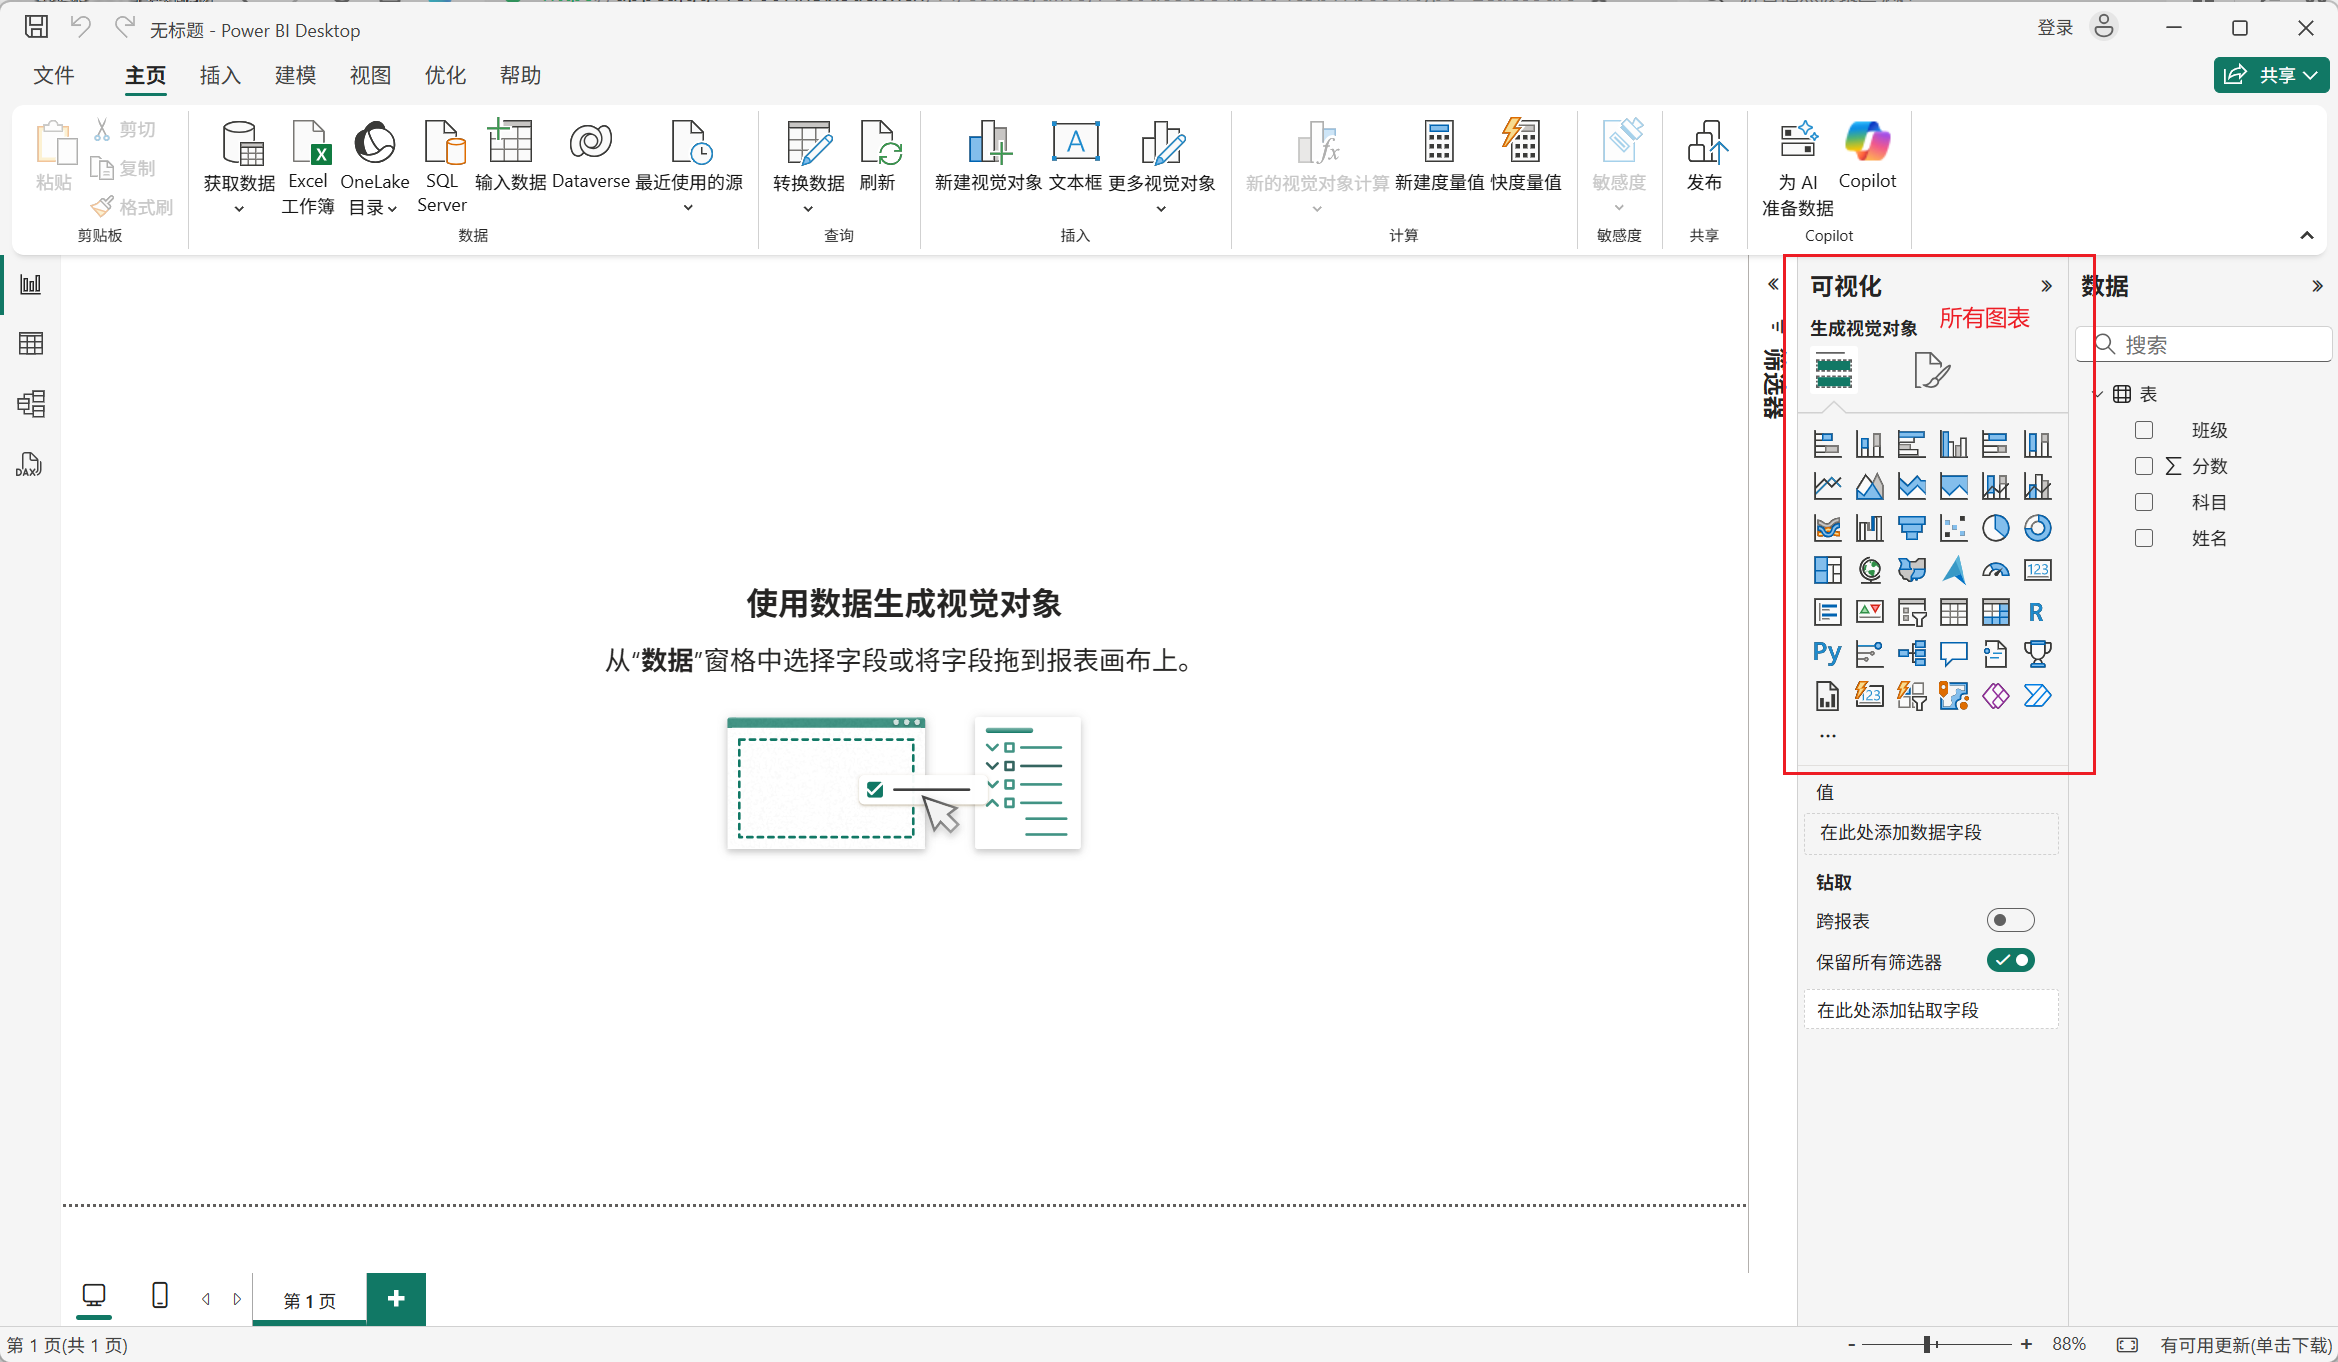Select the gauge visual icon
Image resolution: width=2338 pixels, height=1362 pixels.
coord(1995,570)
